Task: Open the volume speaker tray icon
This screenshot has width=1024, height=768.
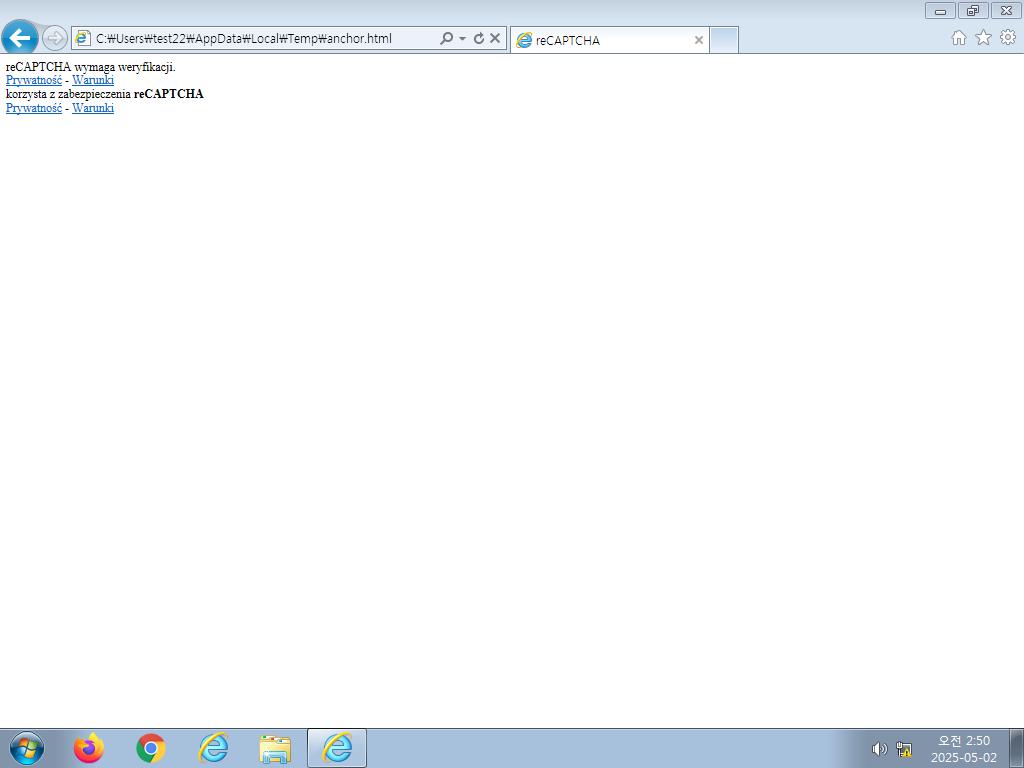Action: point(880,749)
